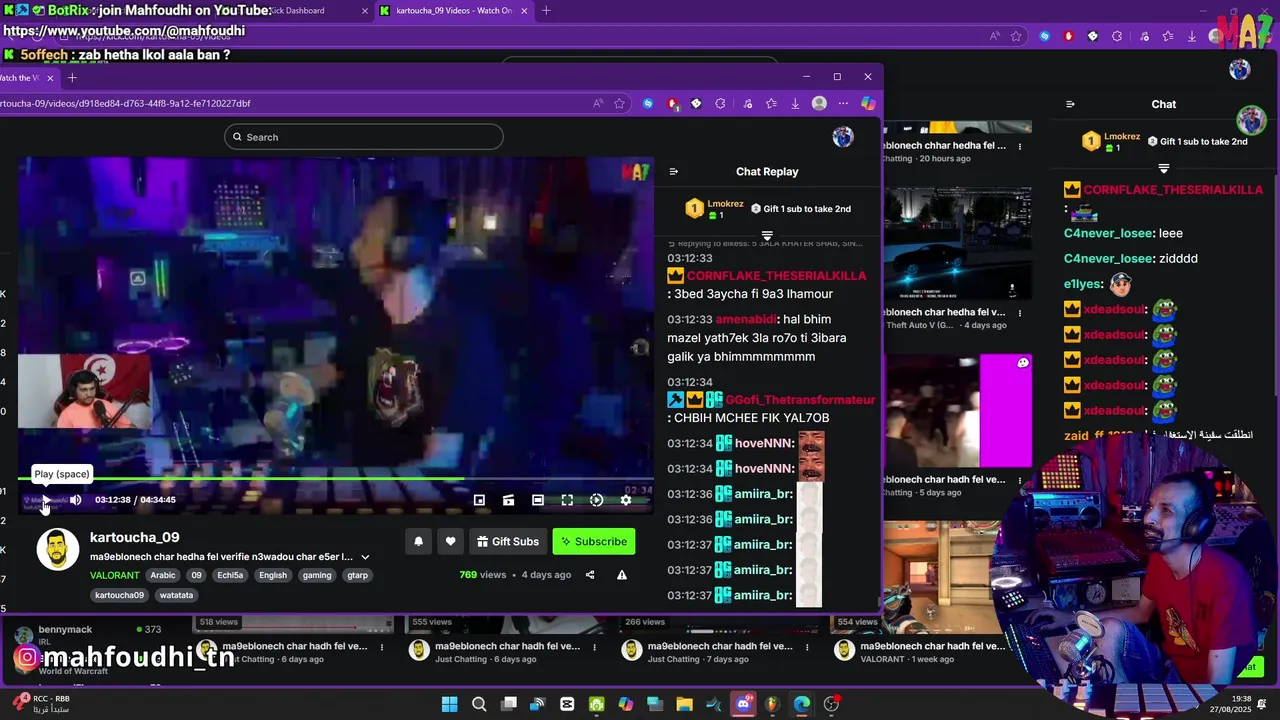This screenshot has width=1280, height=720.
Task: Open the benny mack channel in sidebar
Action: click(88, 636)
